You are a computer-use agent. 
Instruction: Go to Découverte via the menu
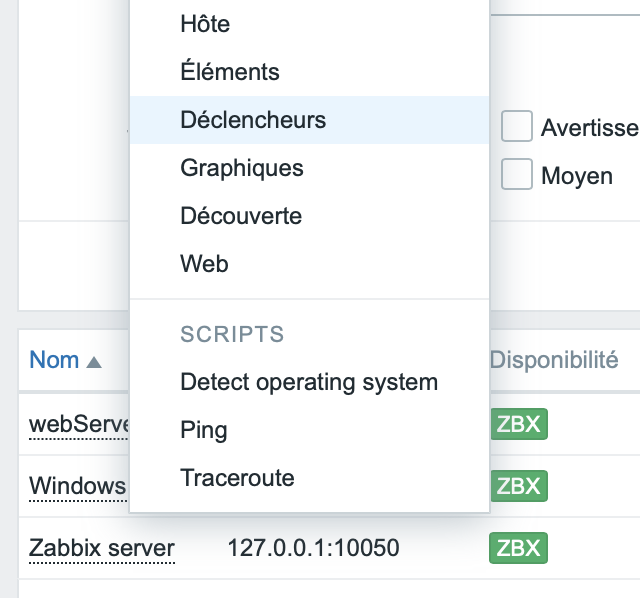(x=241, y=216)
